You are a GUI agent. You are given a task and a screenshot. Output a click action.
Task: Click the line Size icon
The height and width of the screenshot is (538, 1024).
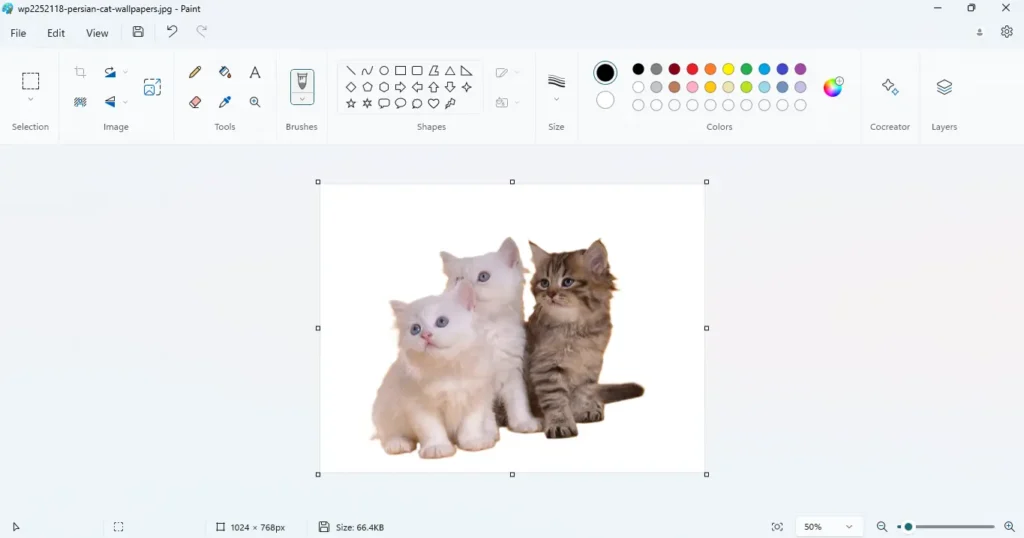pos(556,81)
